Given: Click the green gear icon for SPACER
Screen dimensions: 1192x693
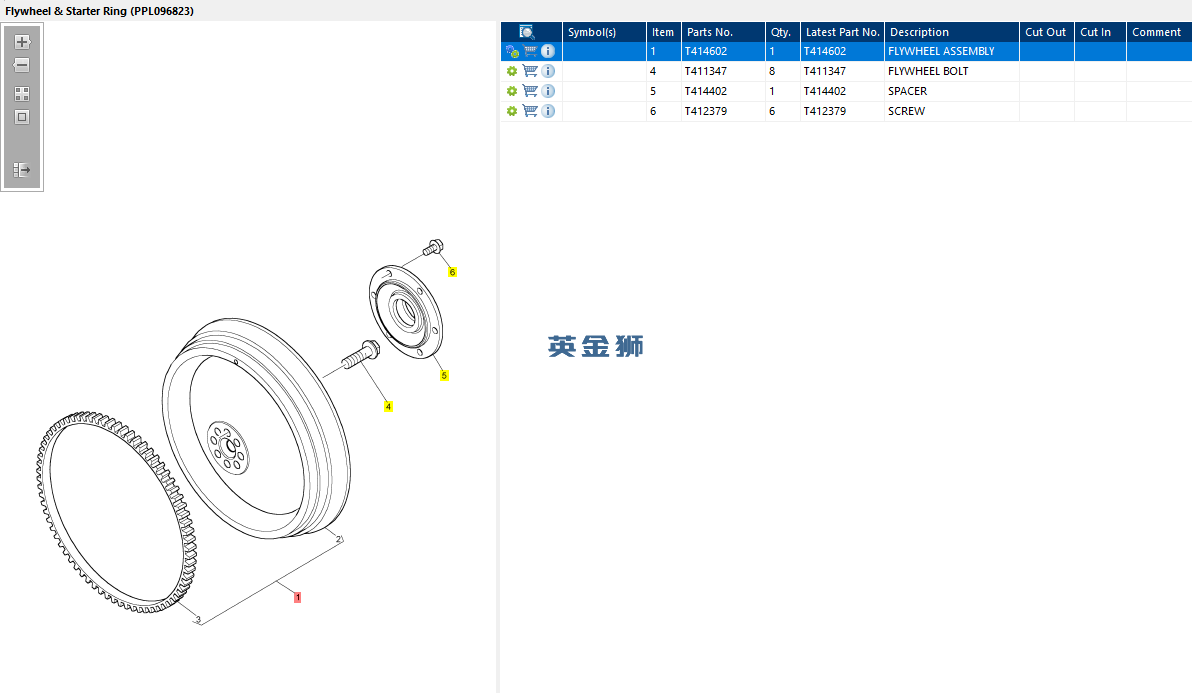Looking at the screenshot, I should (x=512, y=91).
